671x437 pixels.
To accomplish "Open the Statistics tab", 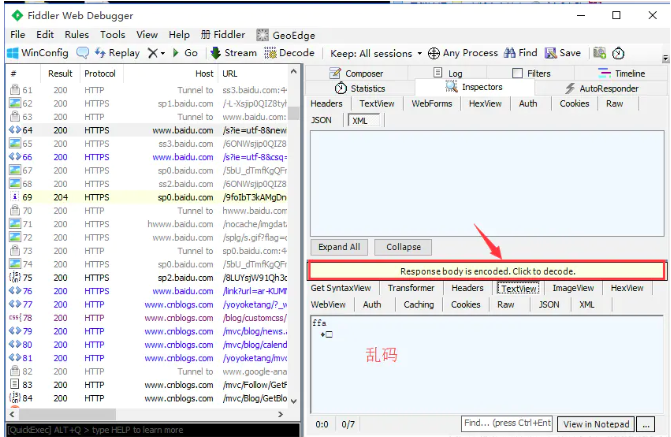I will pos(360,89).
